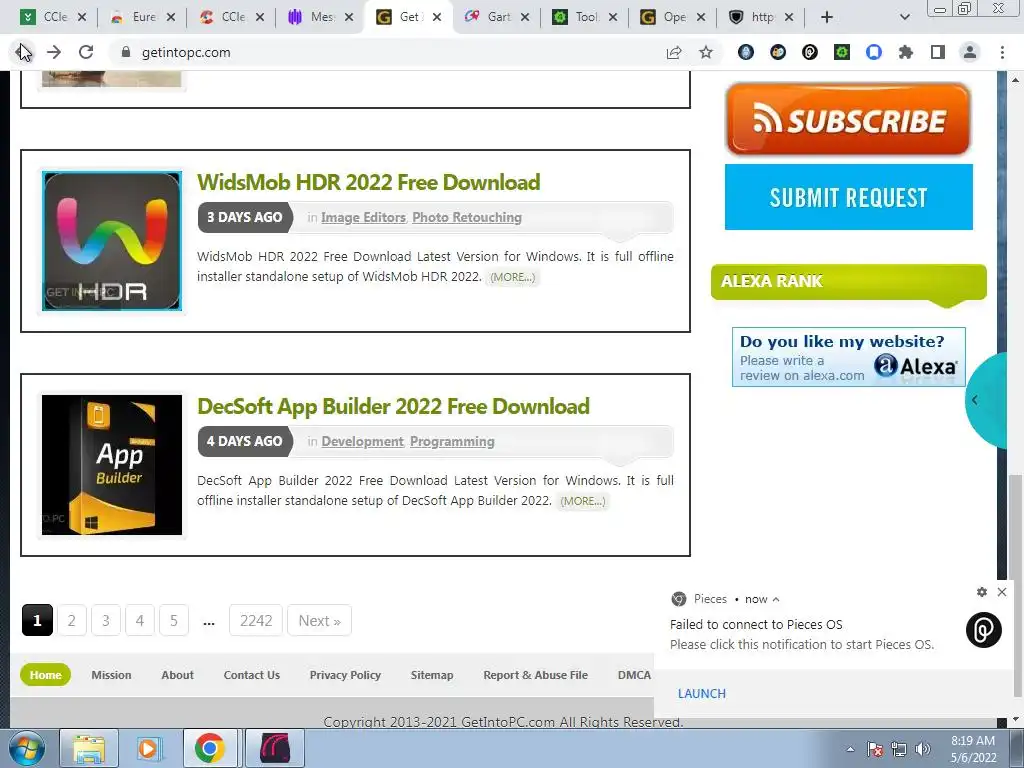
Task: Open Chrome three-dot menu
Action: [x=1002, y=52]
